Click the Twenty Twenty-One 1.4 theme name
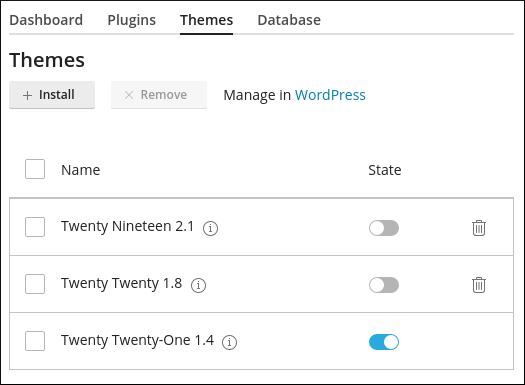Image resolution: width=525 pixels, height=385 pixels. tap(137, 340)
